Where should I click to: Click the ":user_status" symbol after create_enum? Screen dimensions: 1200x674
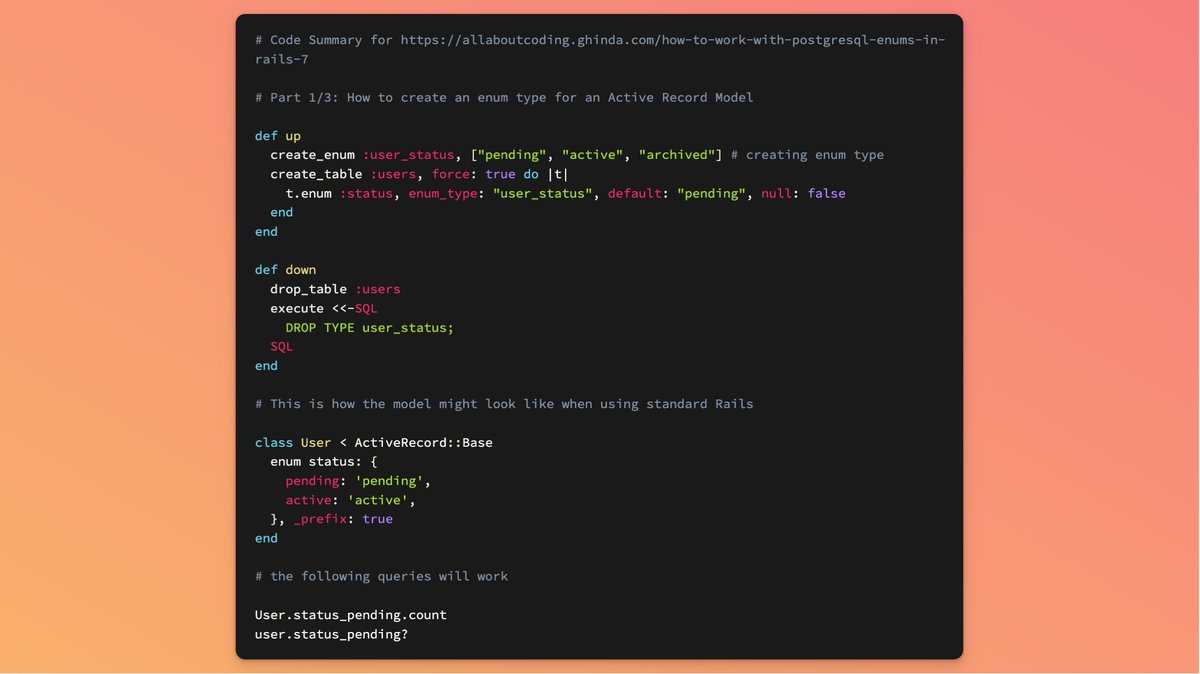(x=408, y=155)
